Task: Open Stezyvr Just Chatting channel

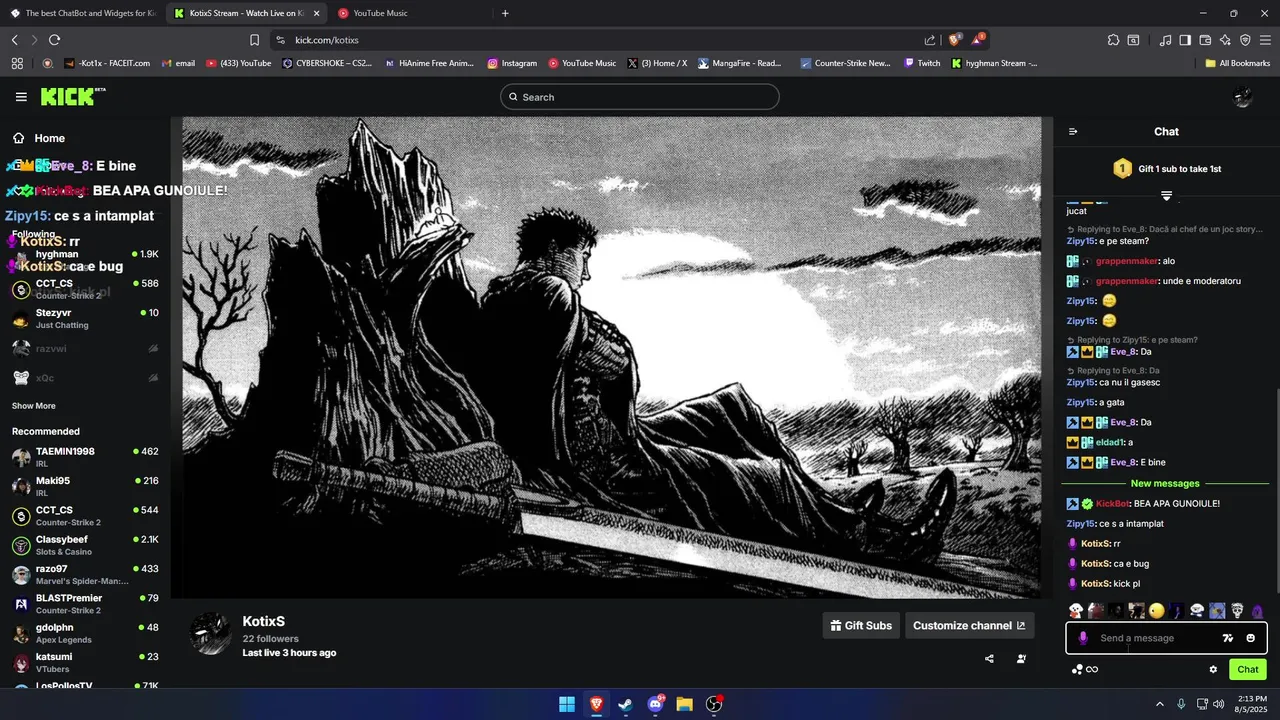Action: pyautogui.click(x=85, y=319)
